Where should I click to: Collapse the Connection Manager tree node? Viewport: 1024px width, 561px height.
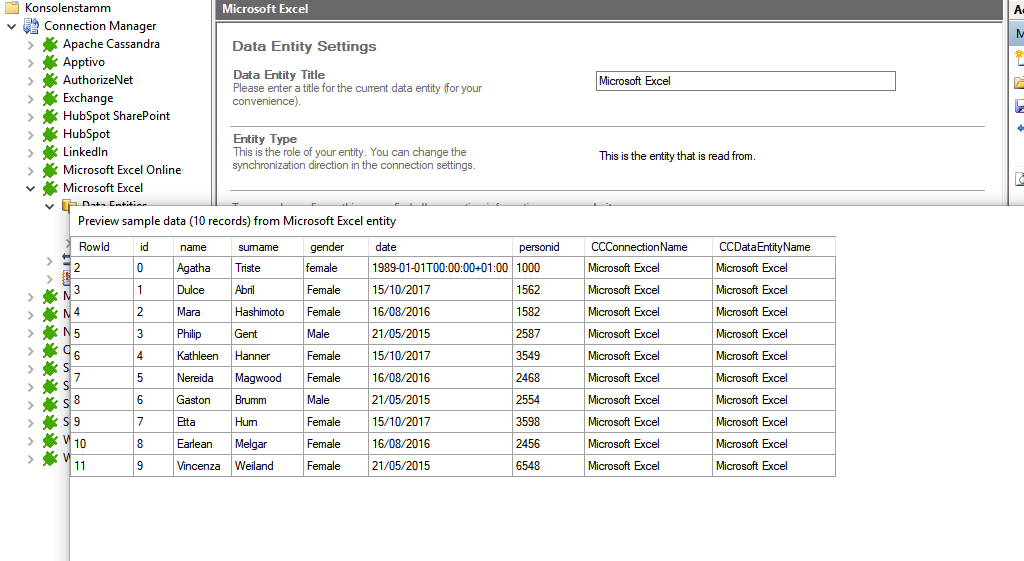click(x=11, y=26)
